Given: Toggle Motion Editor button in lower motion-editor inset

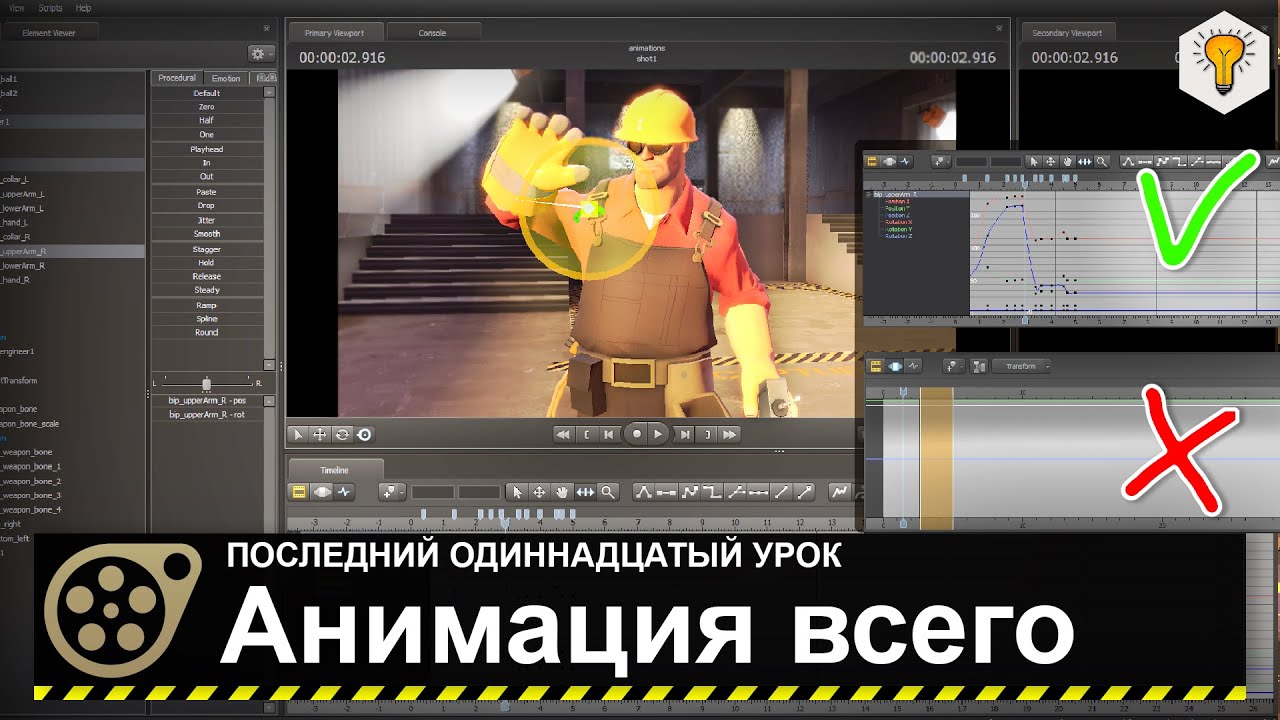Looking at the screenshot, I should coord(895,366).
